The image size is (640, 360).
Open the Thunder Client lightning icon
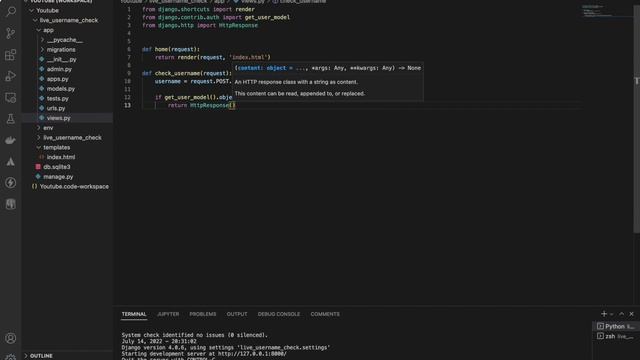(x=11, y=182)
